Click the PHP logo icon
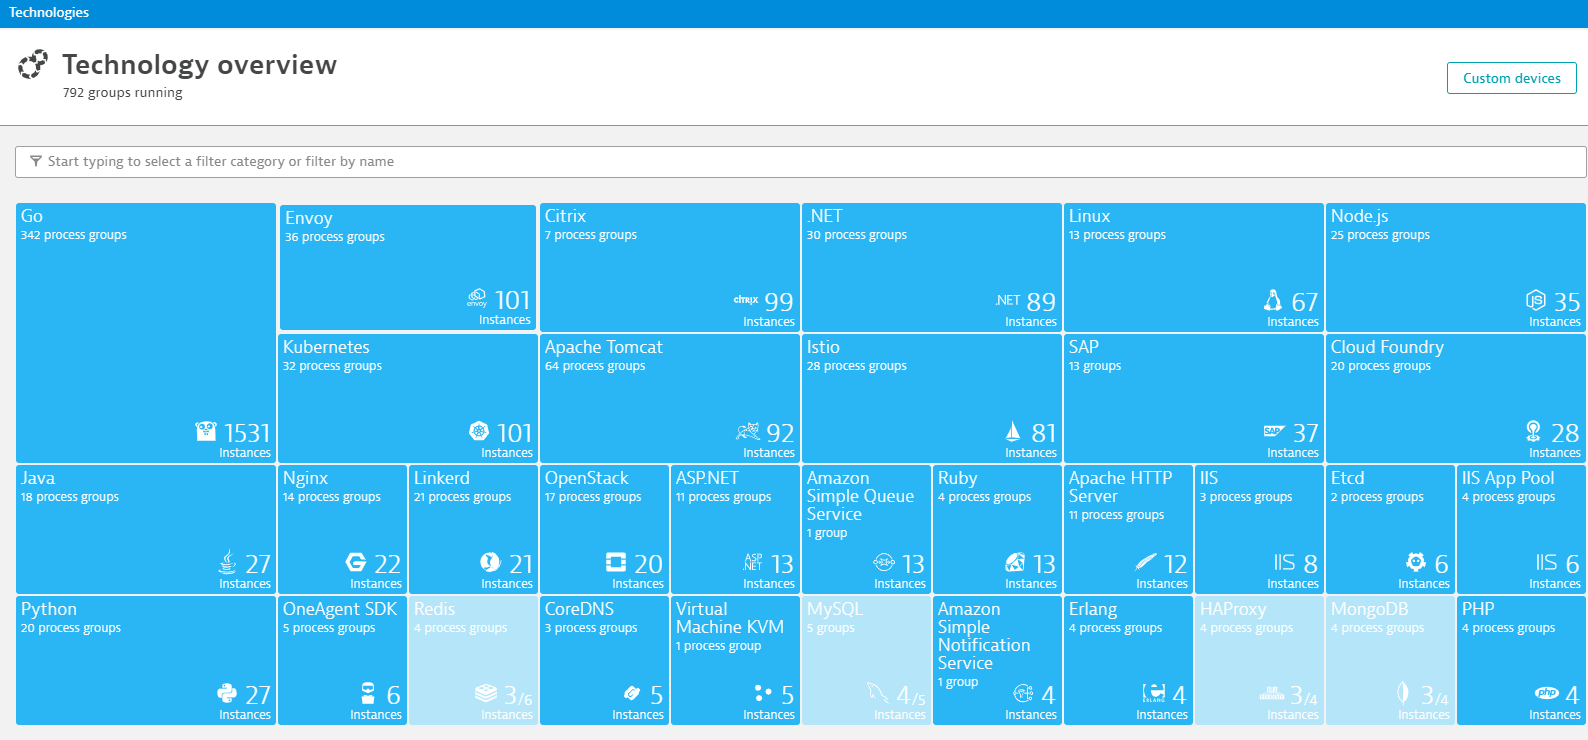The height and width of the screenshot is (740, 1588). 1547,693
